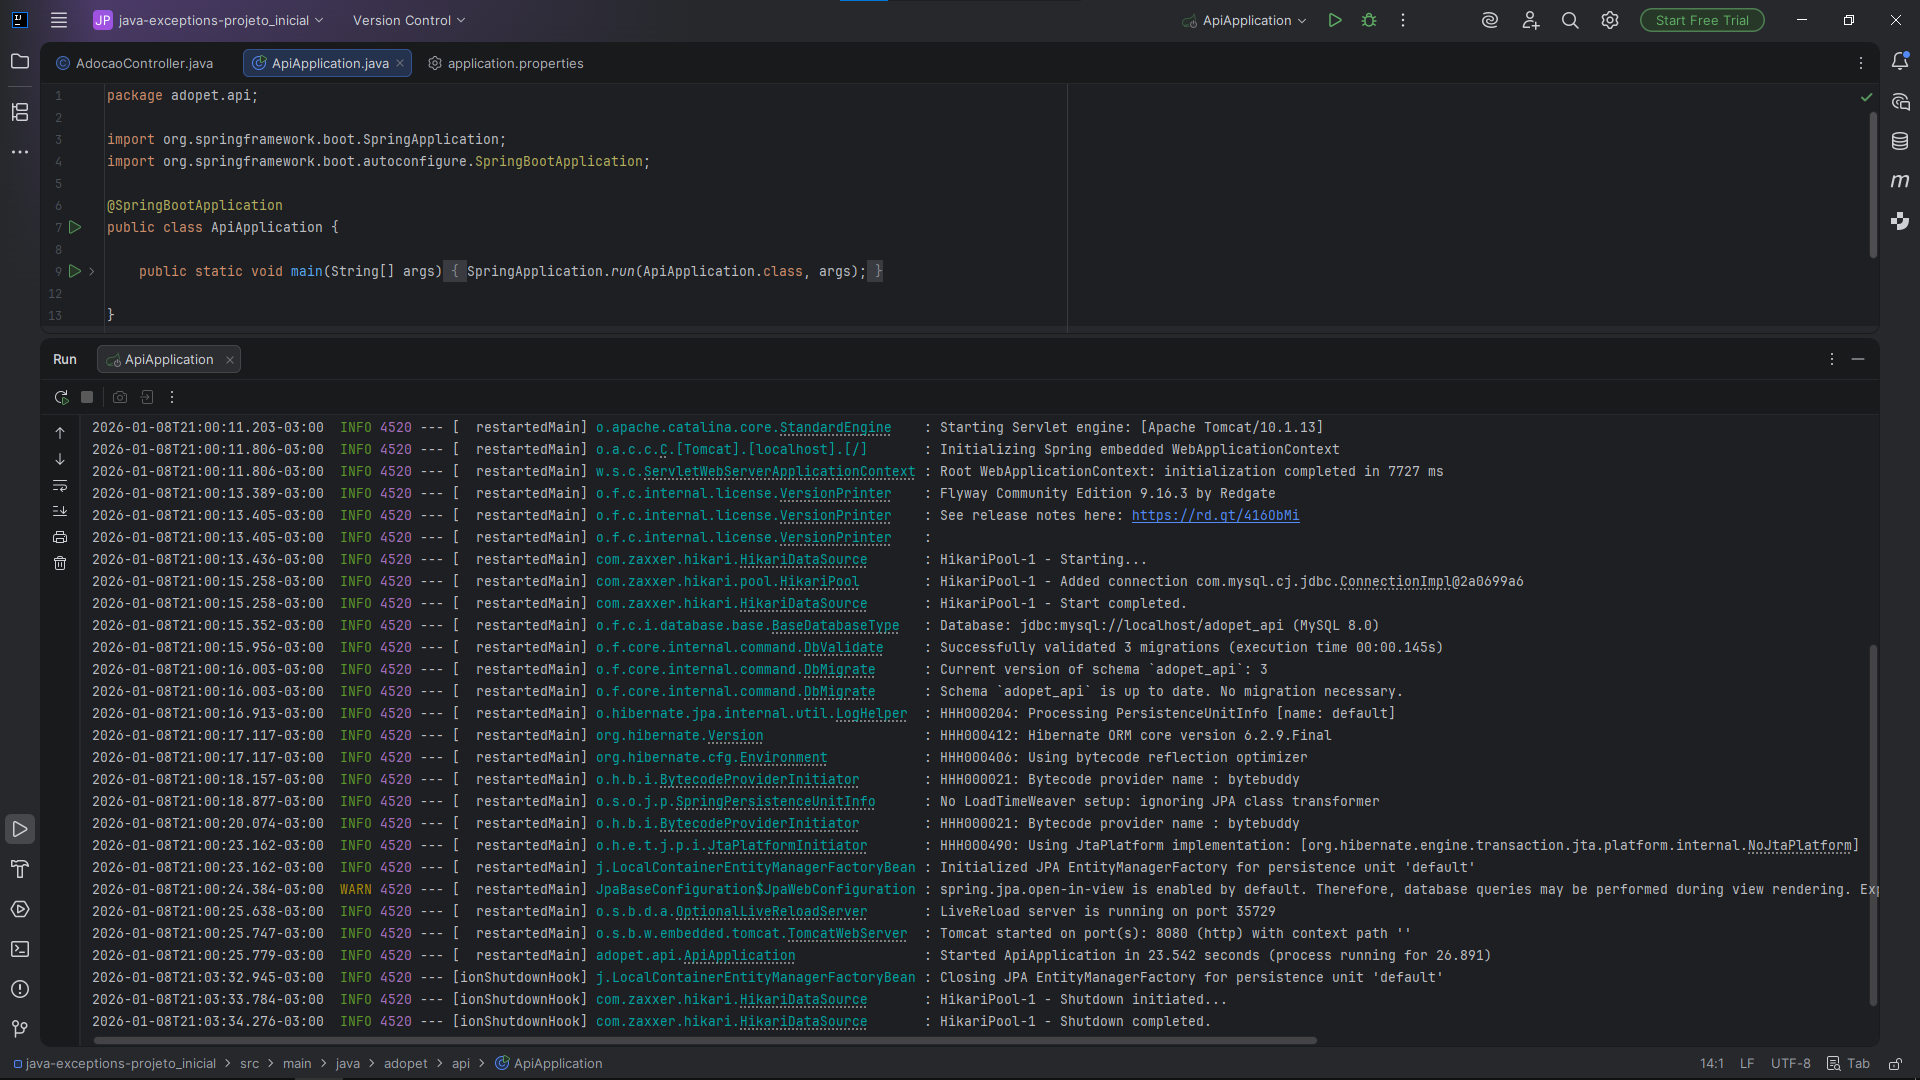The image size is (1920, 1080).
Task: Click the Rerun ApiApplication icon
Action: 61,397
